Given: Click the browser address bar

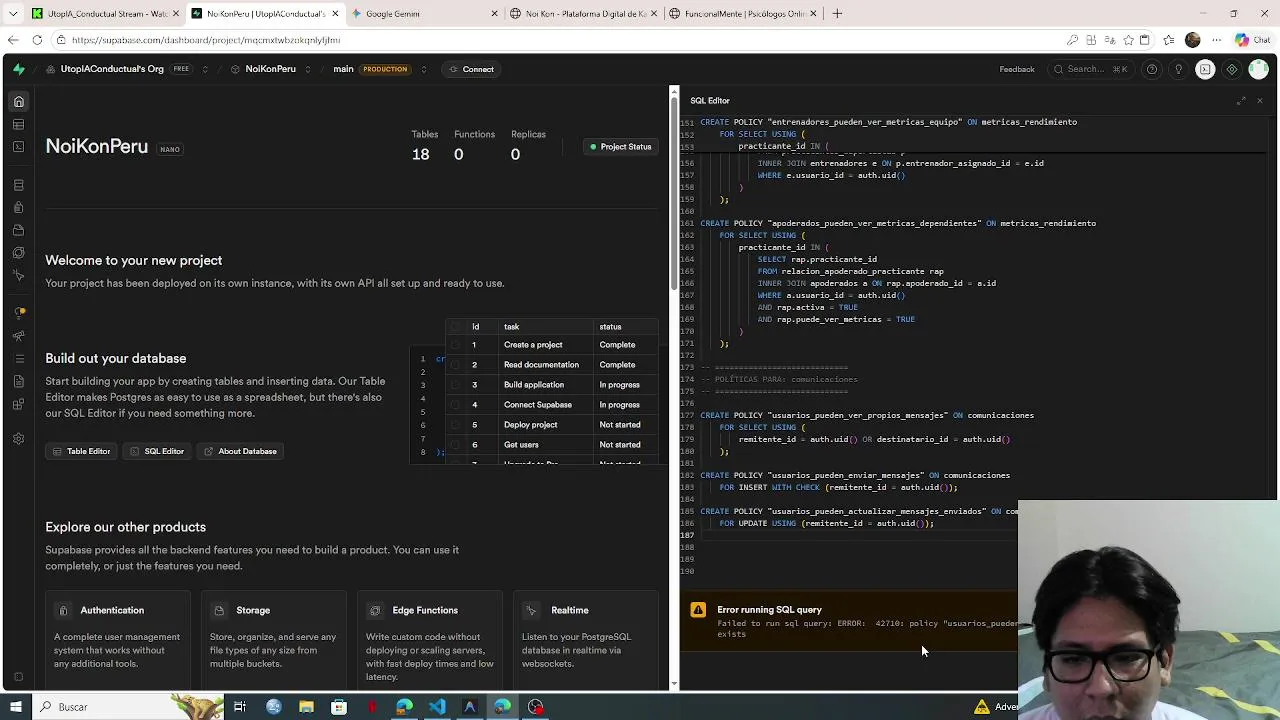Looking at the screenshot, I should coord(560,40).
